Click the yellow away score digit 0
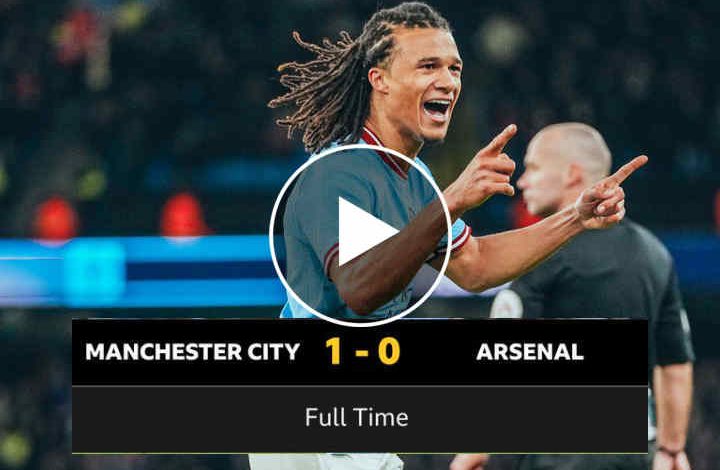This screenshot has height=470, width=720. (x=389, y=352)
